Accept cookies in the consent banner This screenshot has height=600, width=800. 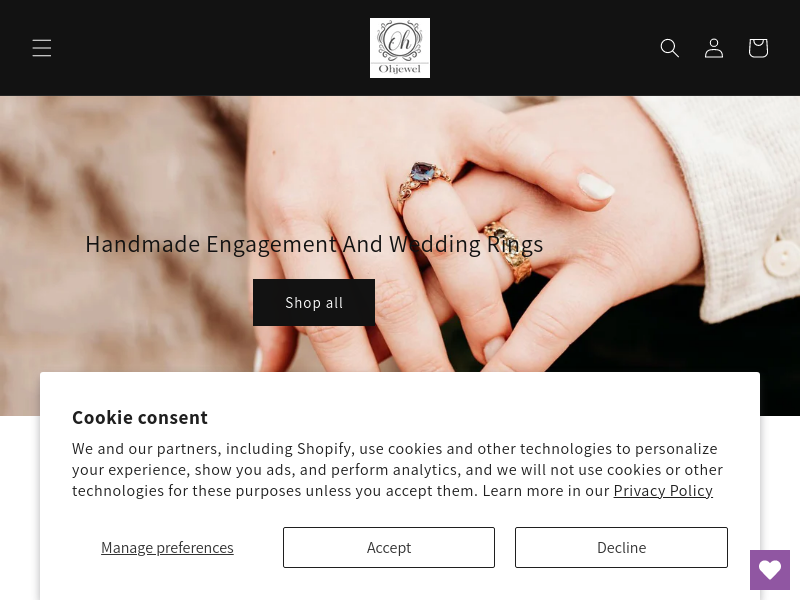click(x=389, y=547)
